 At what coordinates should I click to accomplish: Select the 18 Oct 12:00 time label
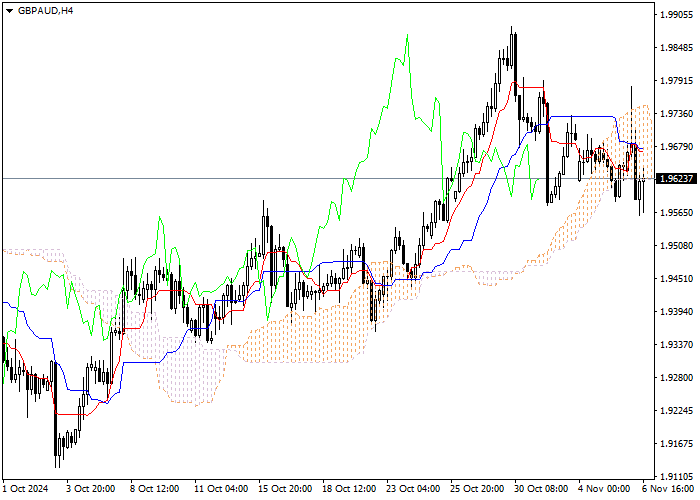349,488
